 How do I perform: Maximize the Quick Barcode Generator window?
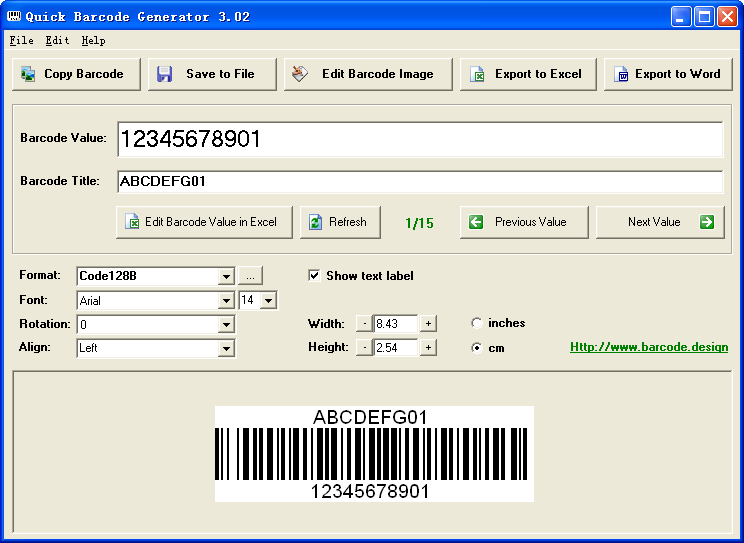point(705,17)
